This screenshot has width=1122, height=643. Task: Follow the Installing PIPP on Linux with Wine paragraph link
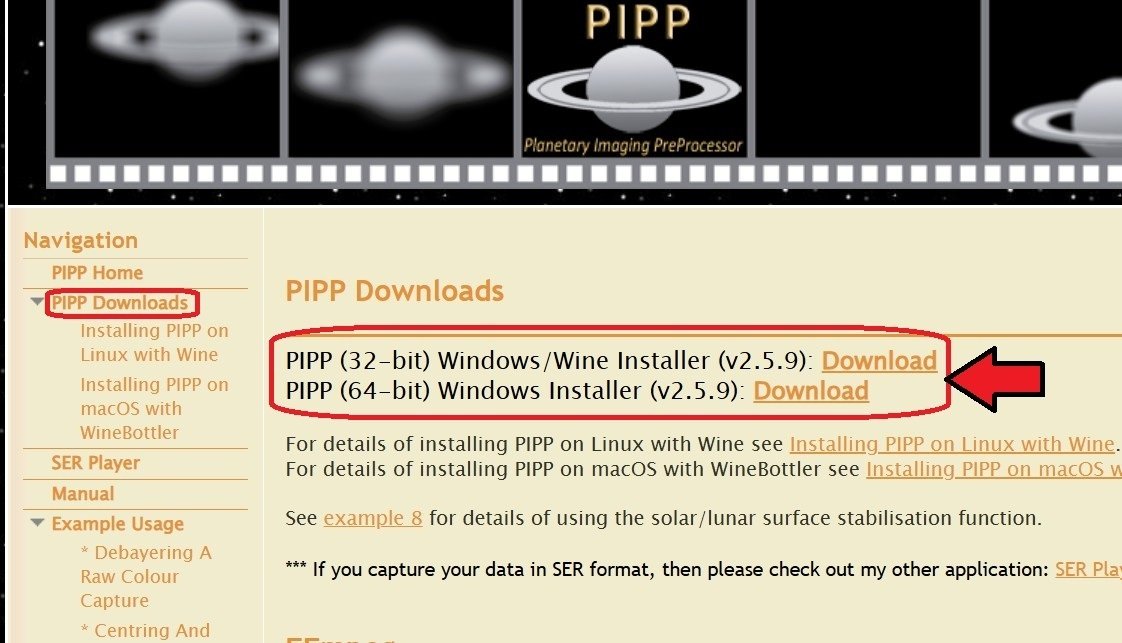(x=952, y=444)
